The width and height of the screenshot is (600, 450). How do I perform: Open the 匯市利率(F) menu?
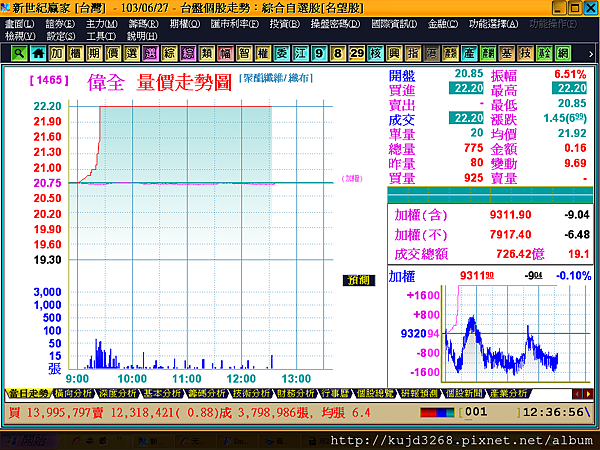coord(235,24)
